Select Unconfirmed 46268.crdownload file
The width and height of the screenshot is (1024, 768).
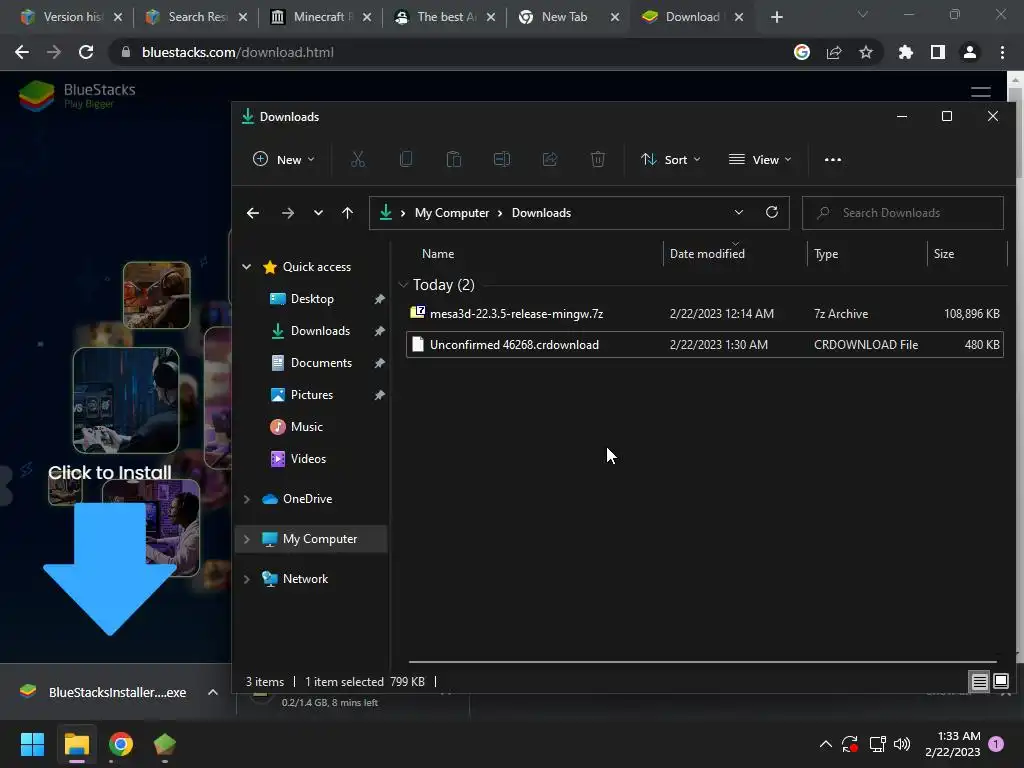click(705, 345)
